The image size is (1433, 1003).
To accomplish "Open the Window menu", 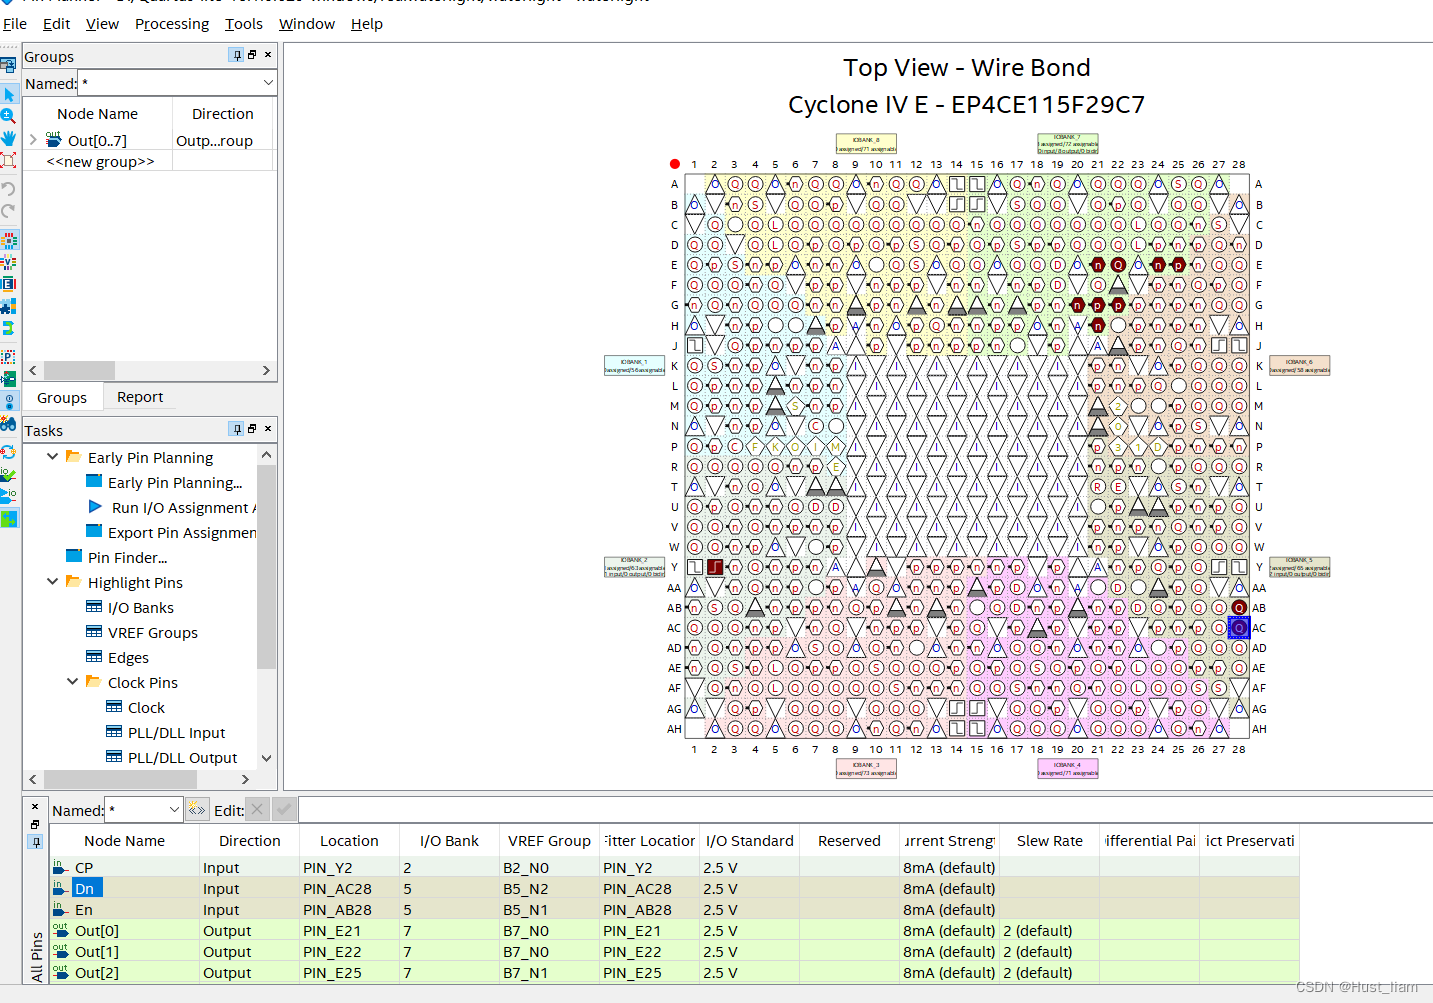I will 307,24.
